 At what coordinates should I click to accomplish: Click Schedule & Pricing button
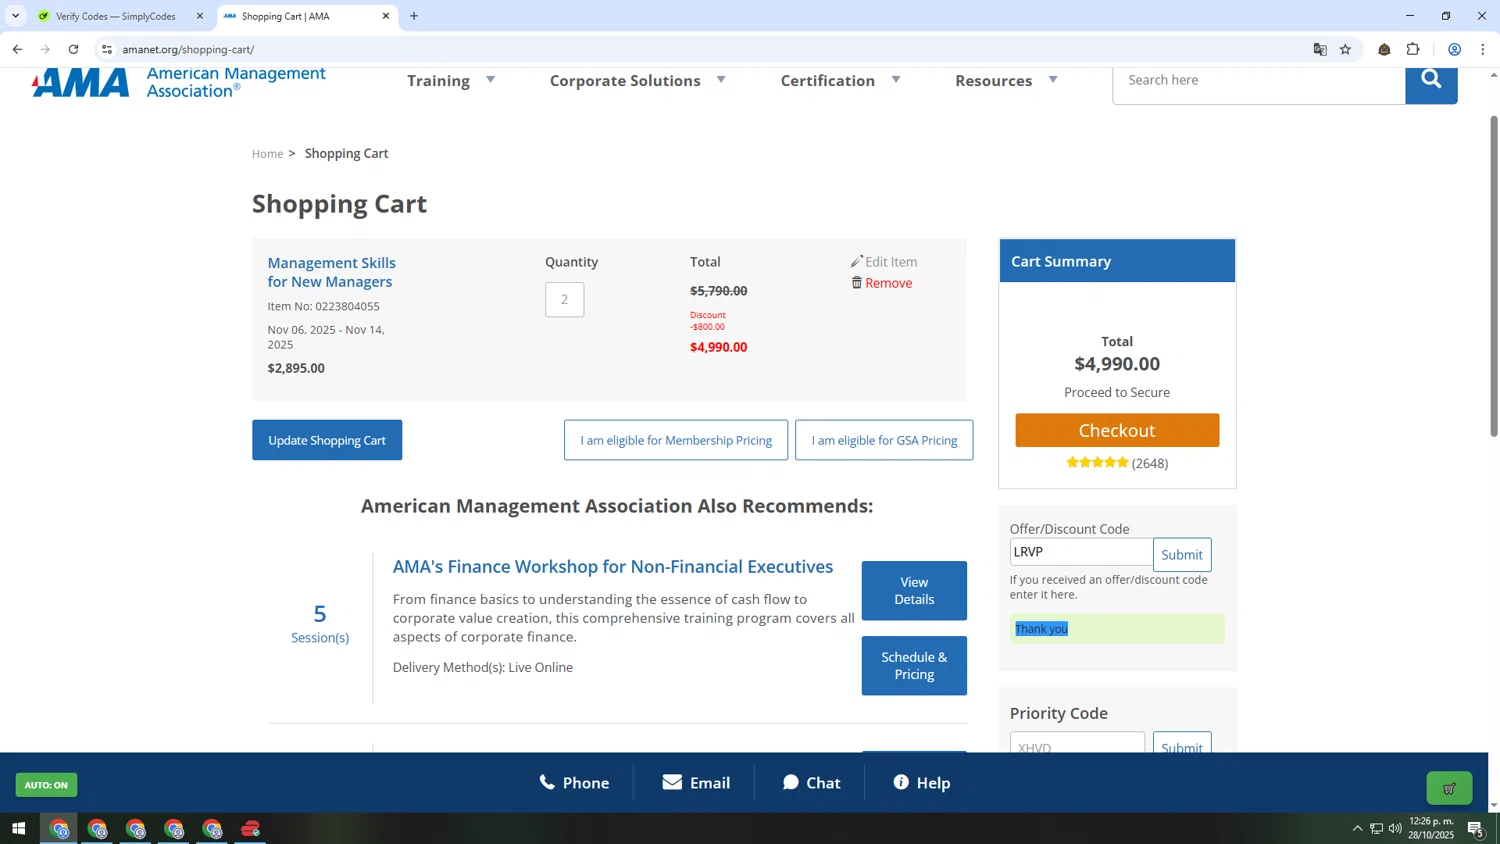click(x=914, y=666)
